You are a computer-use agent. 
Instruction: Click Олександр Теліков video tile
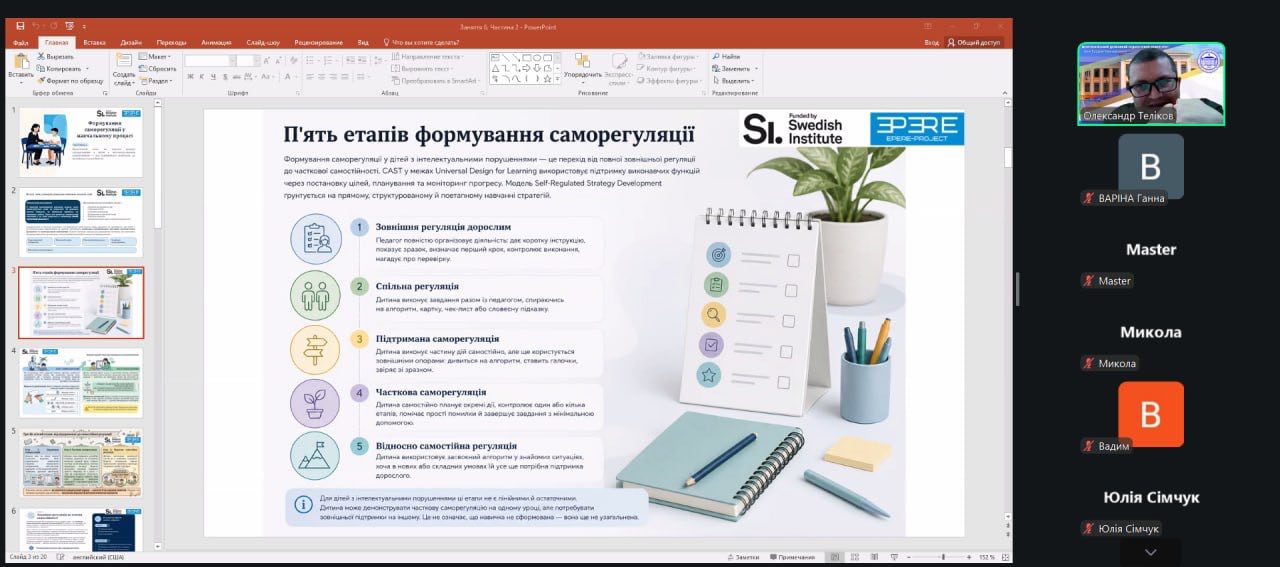(1151, 84)
